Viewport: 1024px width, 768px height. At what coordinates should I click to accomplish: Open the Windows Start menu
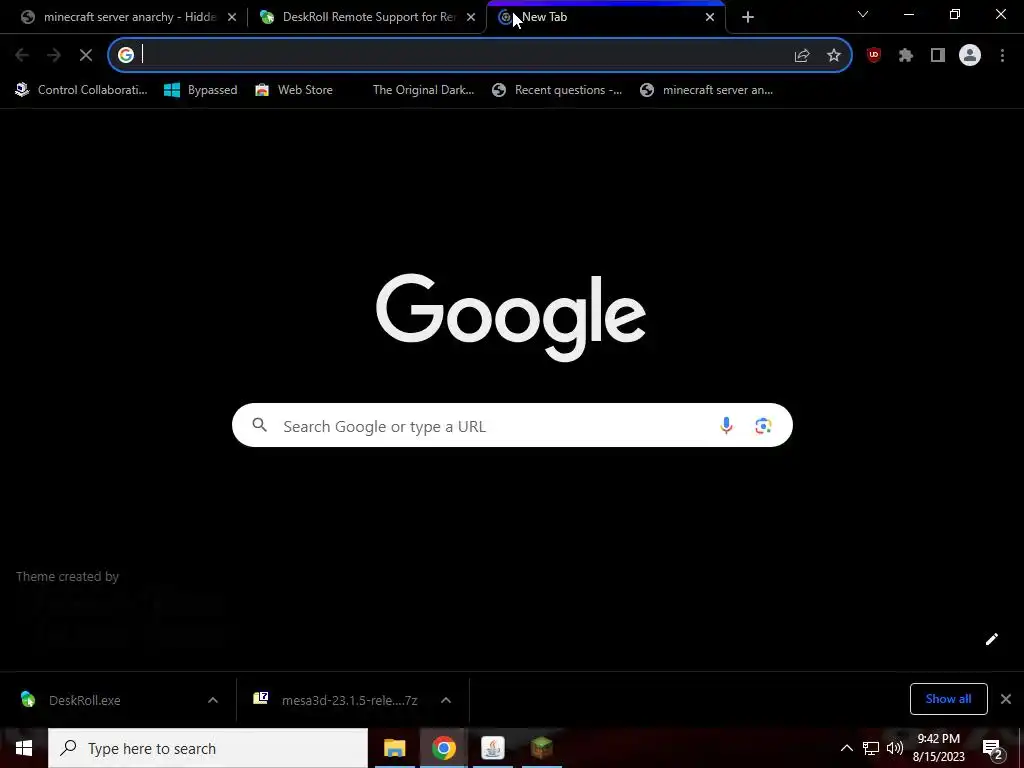(x=24, y=748)
